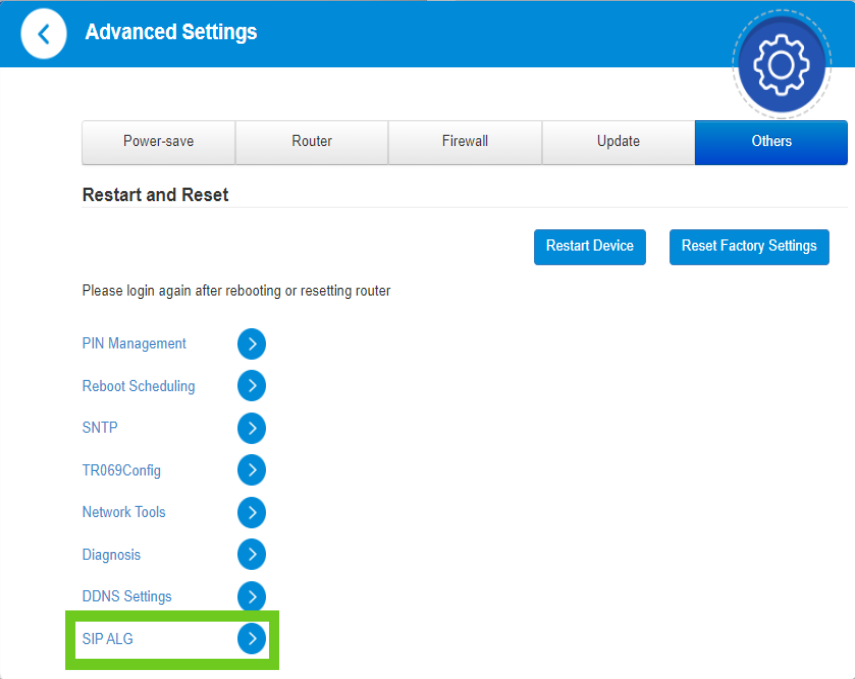Follow the SIP ALG text link
This screenshot has height=679, width=855.
coord(107,639)
